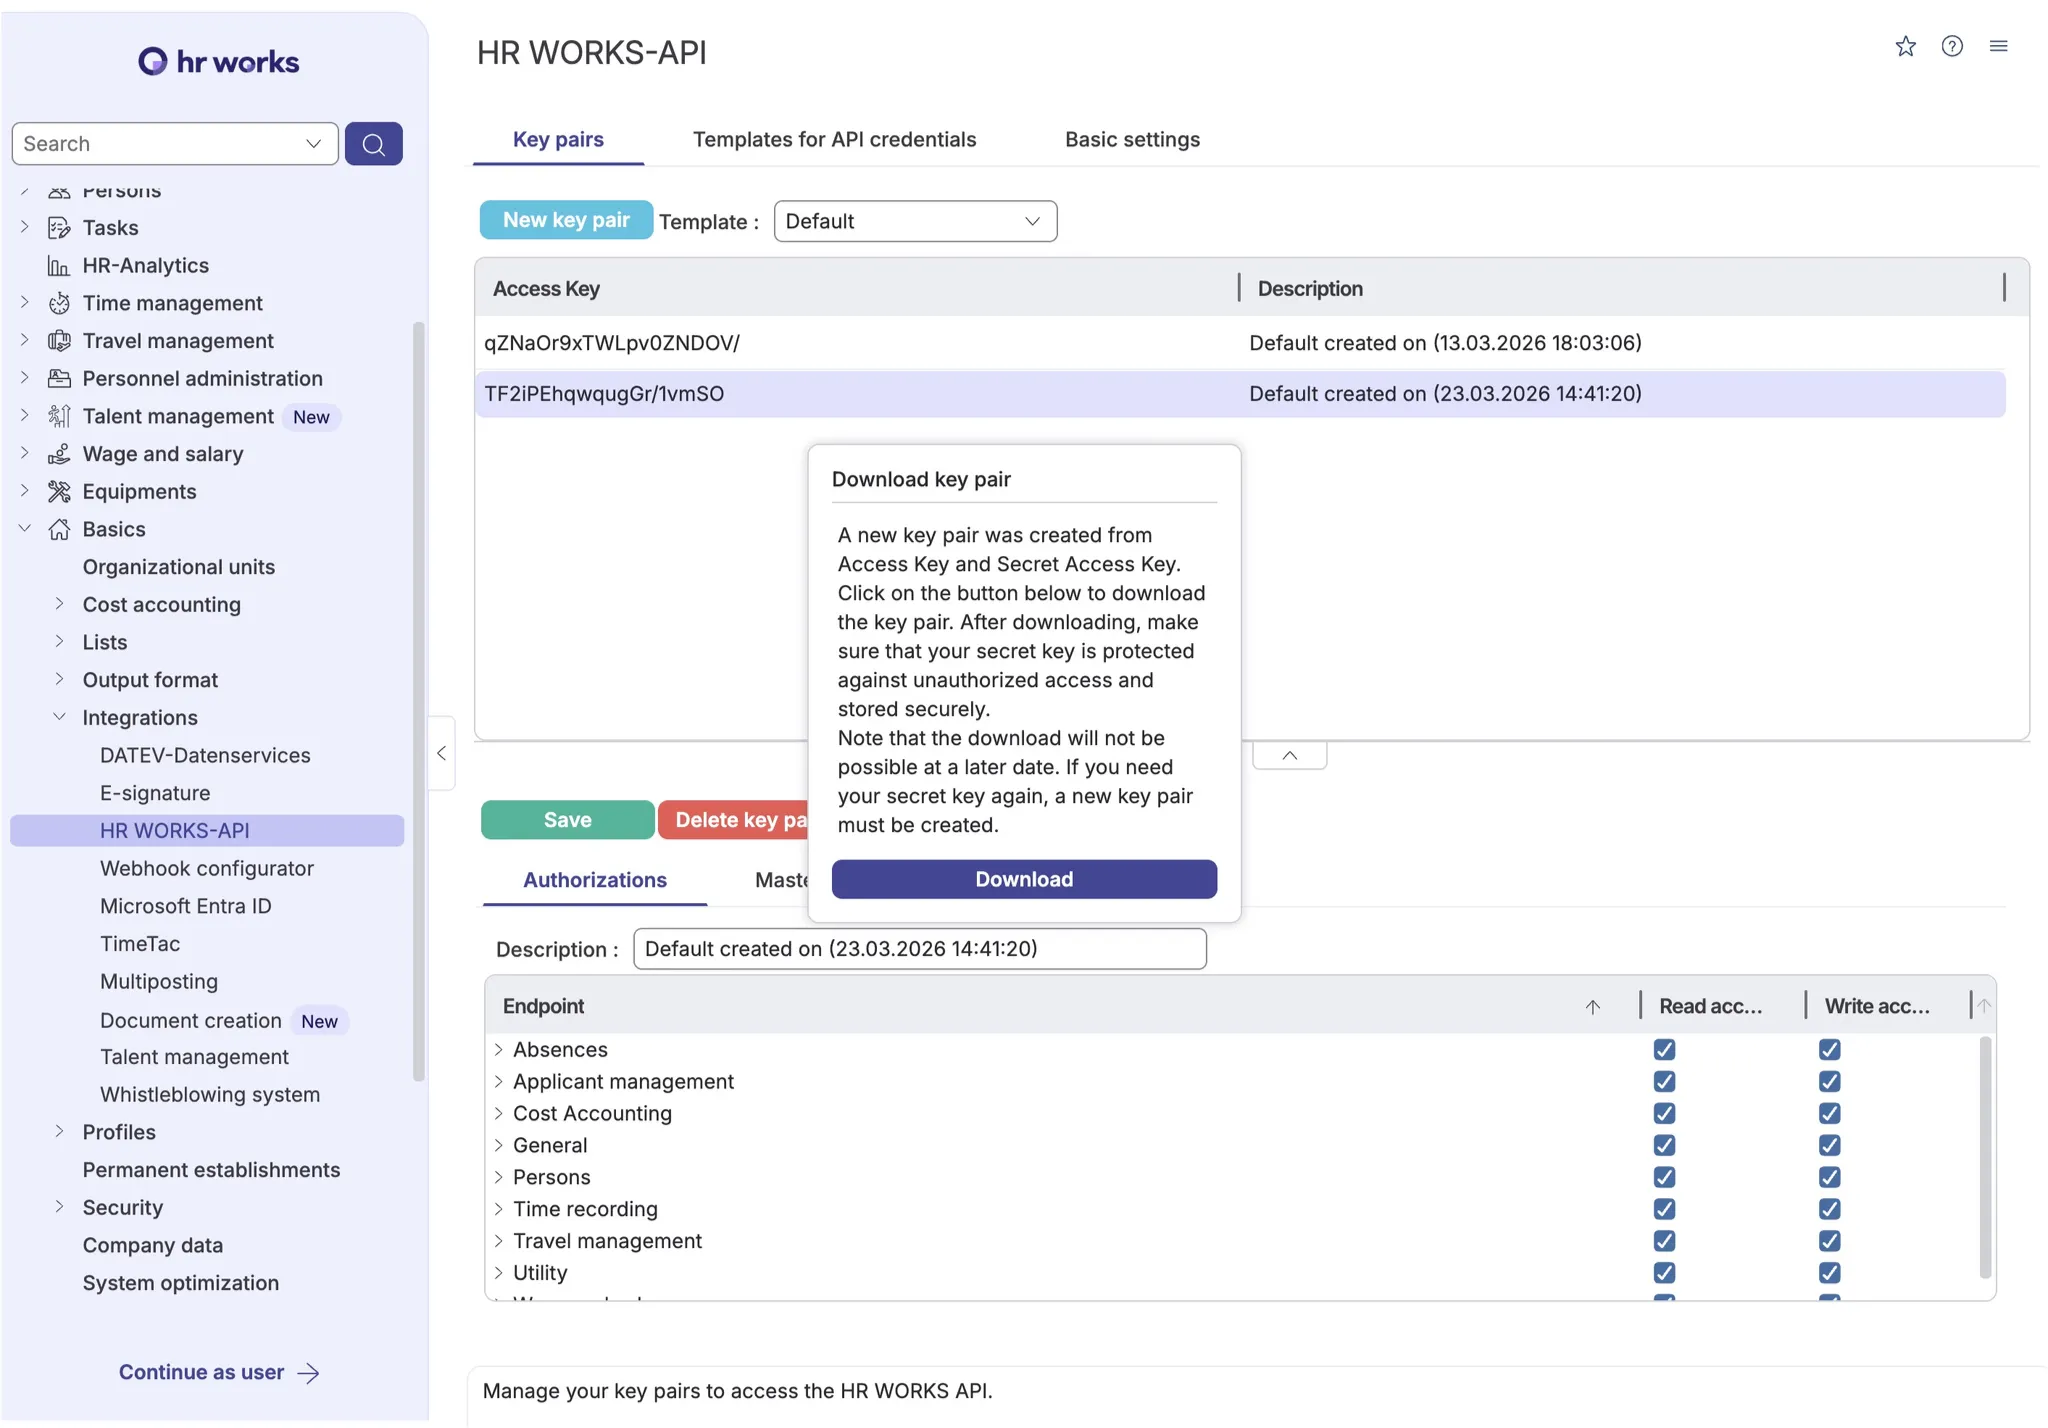Expand the Time recording endpoint row

click(x=498, y=1210)
